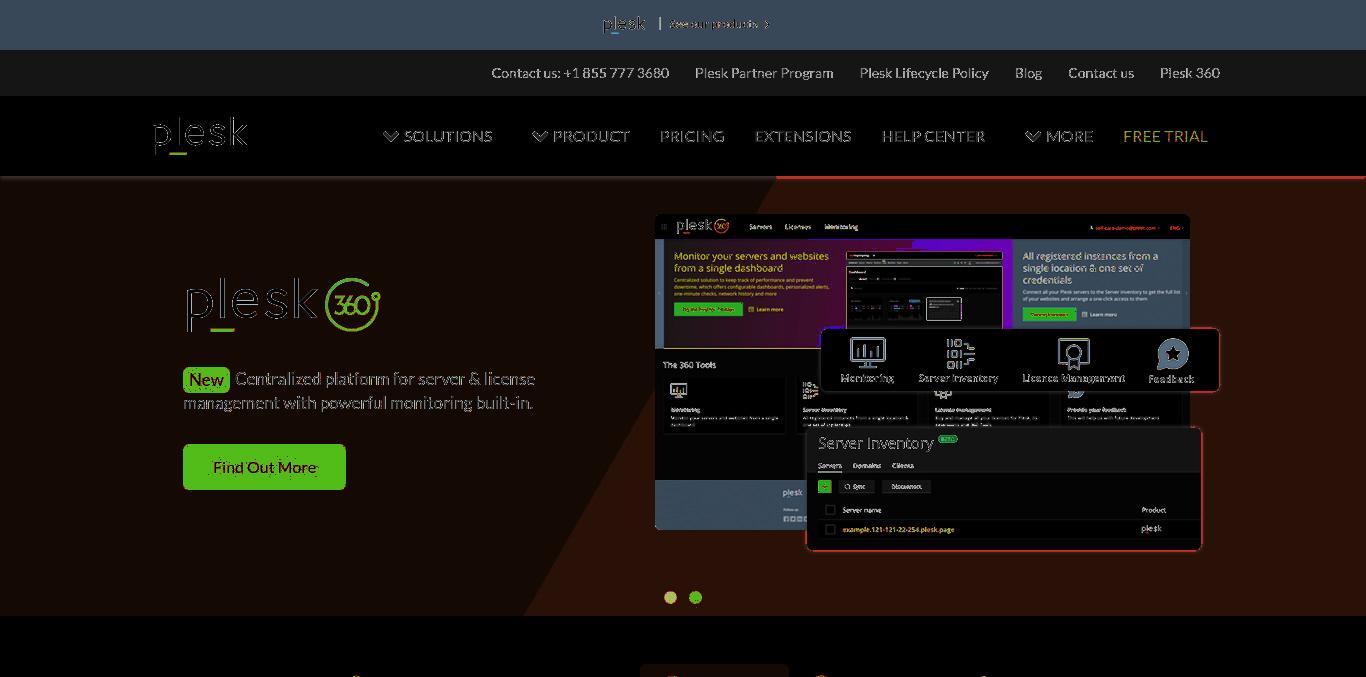Open Plesk Lifecycle Policy link

[924, 73]
